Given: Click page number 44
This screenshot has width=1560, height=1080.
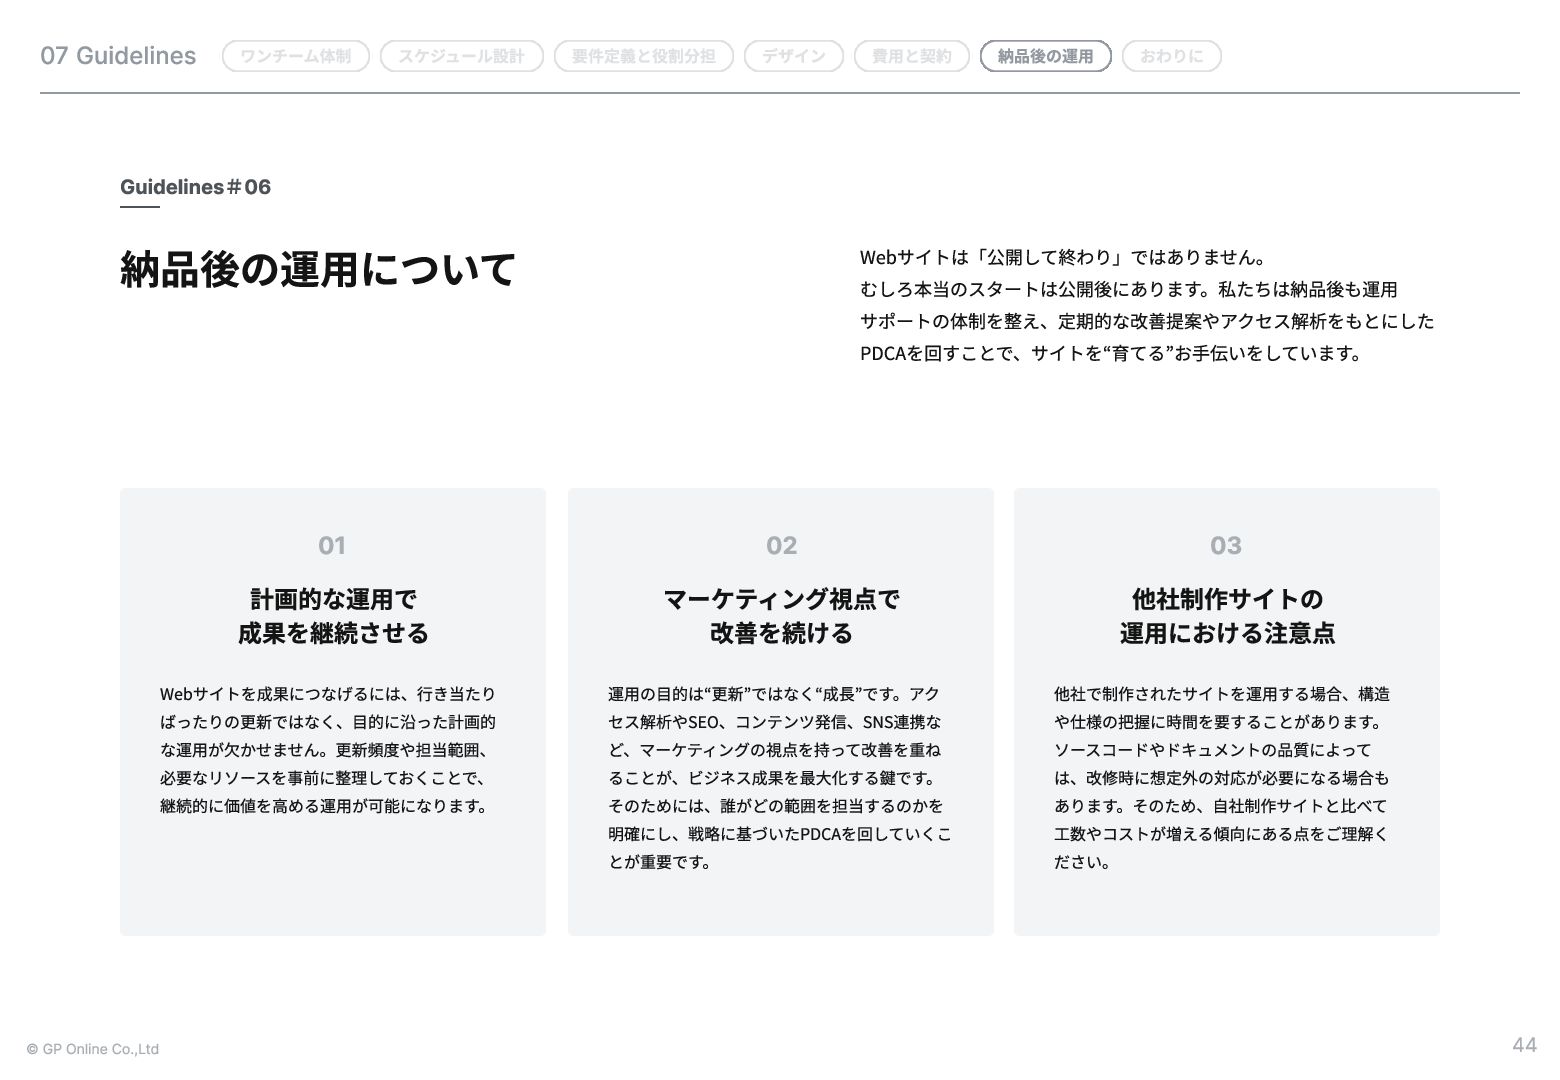Looking at the screenshot, I should point(1524,1045).
